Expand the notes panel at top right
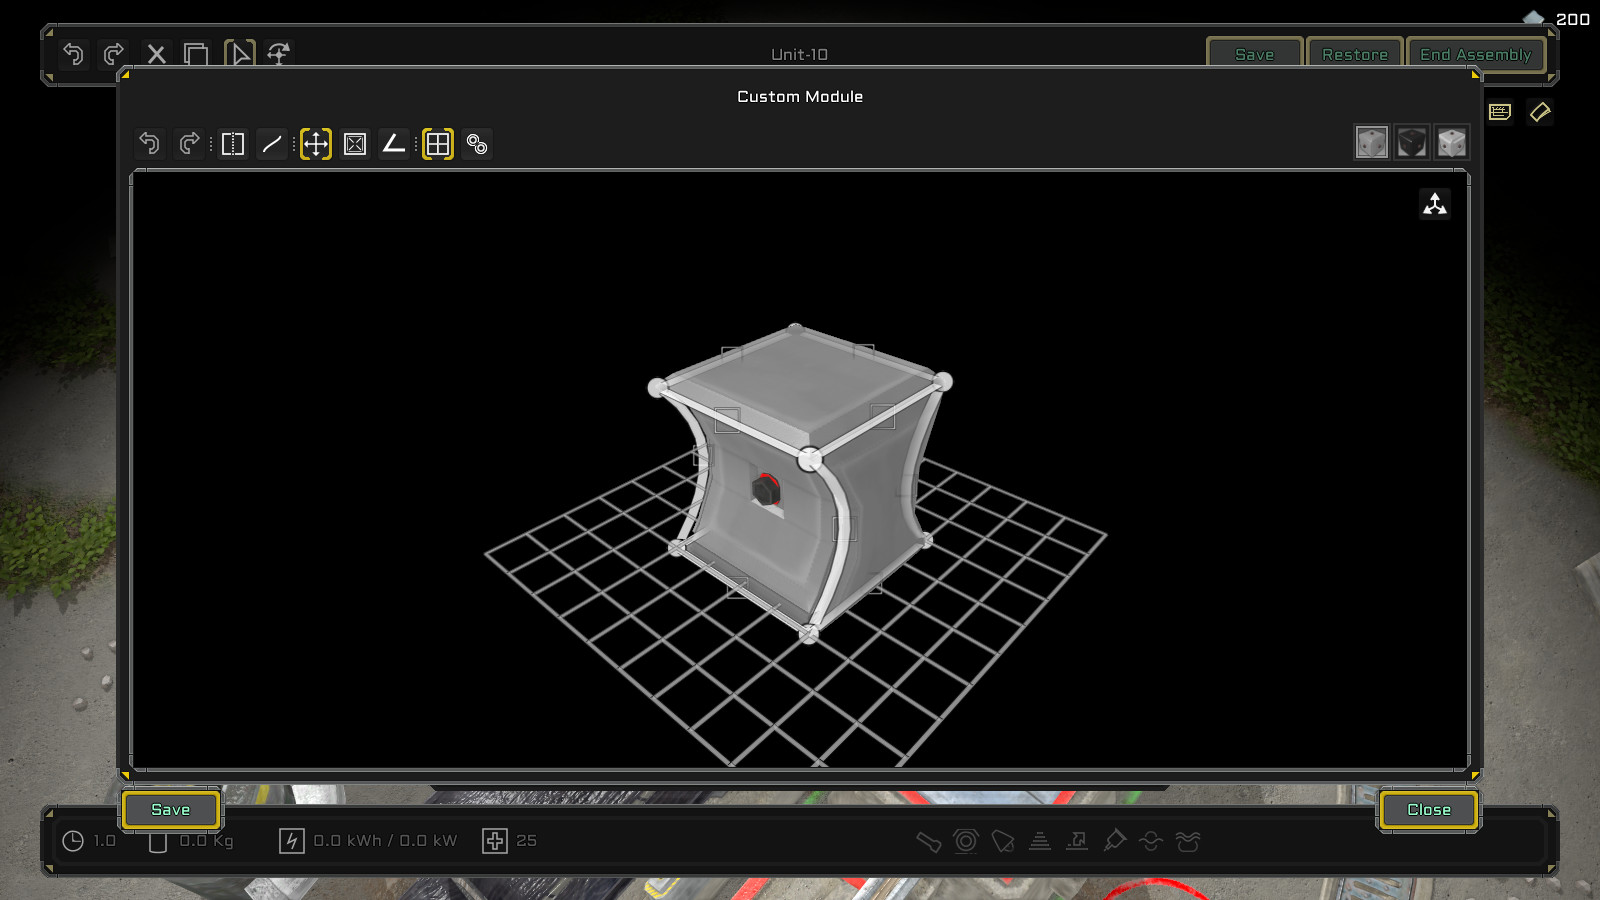The width and height of the screenshot is (1600, 900). (1497, 111)
